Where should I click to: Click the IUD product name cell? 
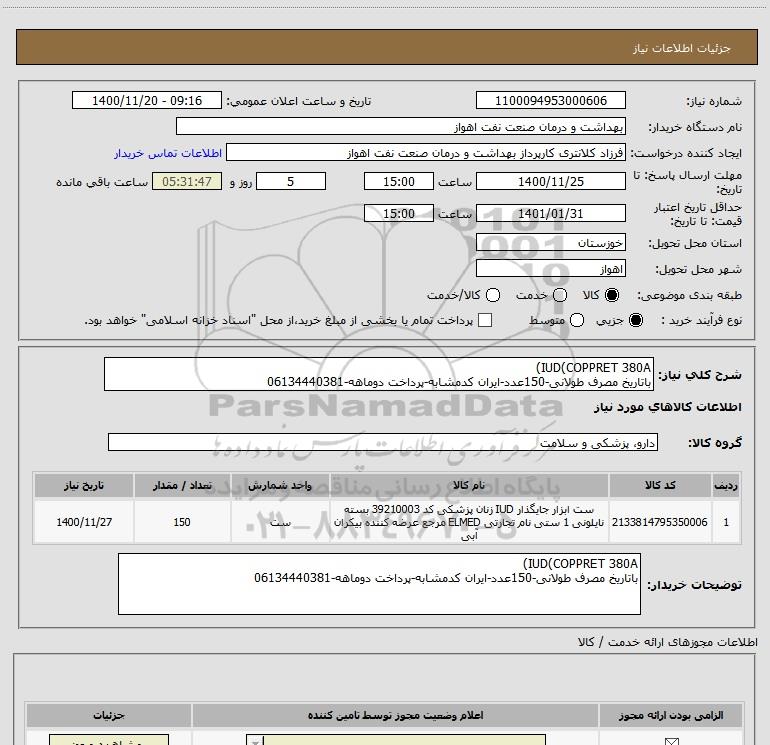pyautogui.click(x=469, y=522)
